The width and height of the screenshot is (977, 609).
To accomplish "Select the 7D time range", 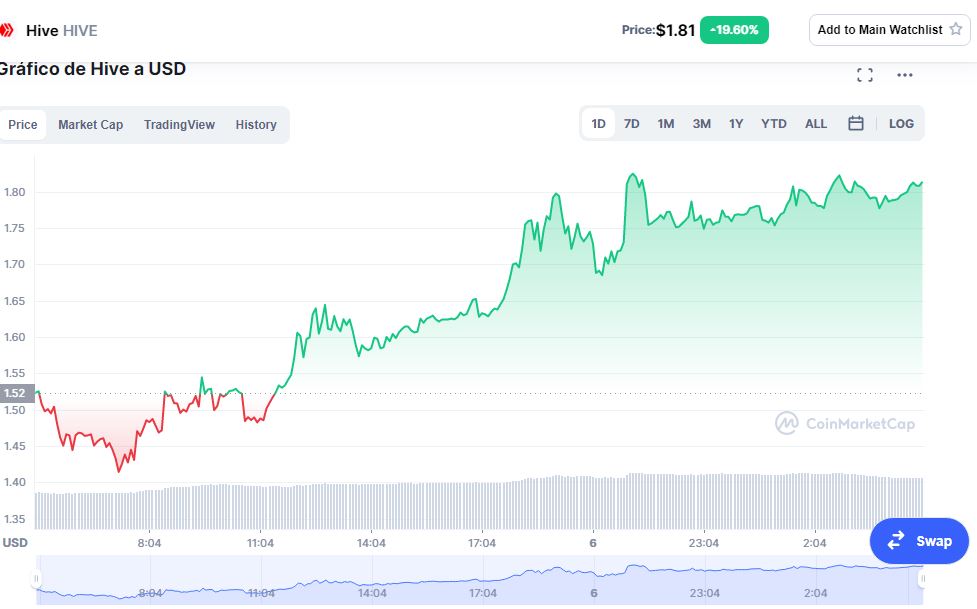I will tap(632, 123).
